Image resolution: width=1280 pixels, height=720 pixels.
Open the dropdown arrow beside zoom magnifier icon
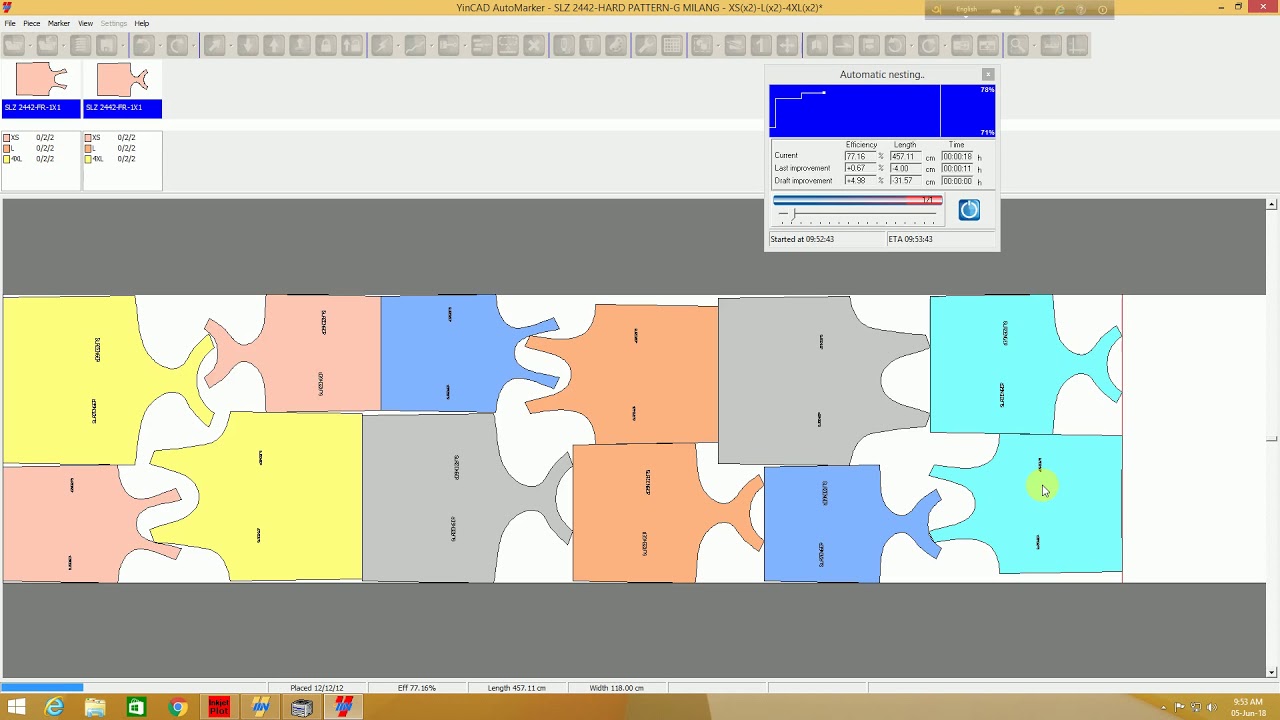pyautogui.click(x=1034, y=45)
